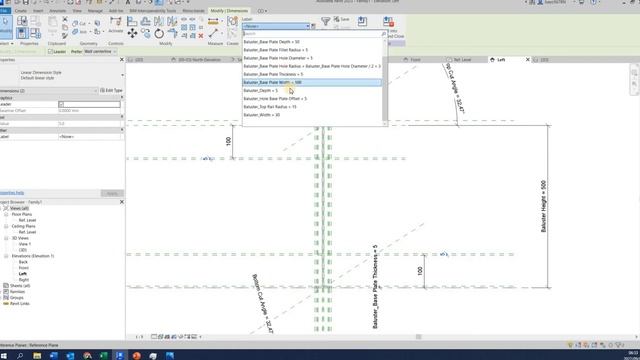Image resolution: width=640 pixels, height=360 pixels.
Task: Click the Load into Project and Close icon
Action: (x=388, y=21)
